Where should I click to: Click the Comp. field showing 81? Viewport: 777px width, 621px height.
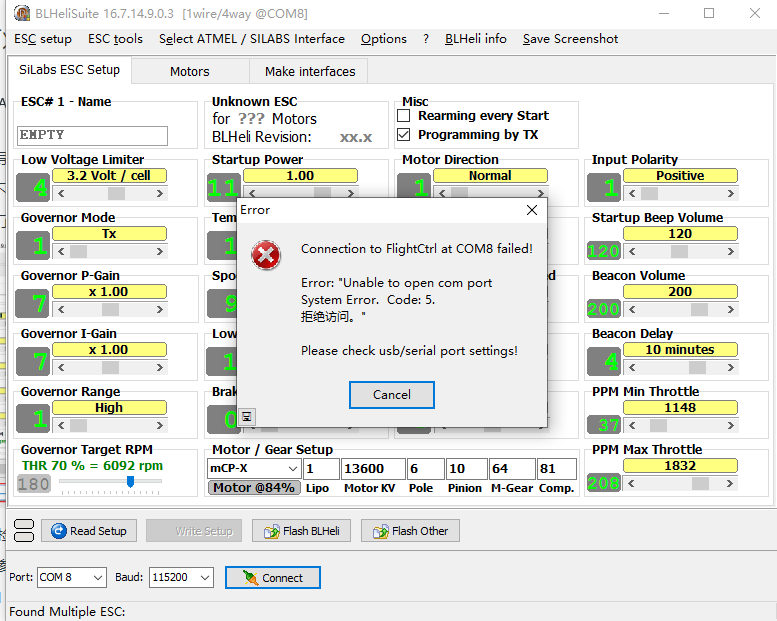(557, 469)
